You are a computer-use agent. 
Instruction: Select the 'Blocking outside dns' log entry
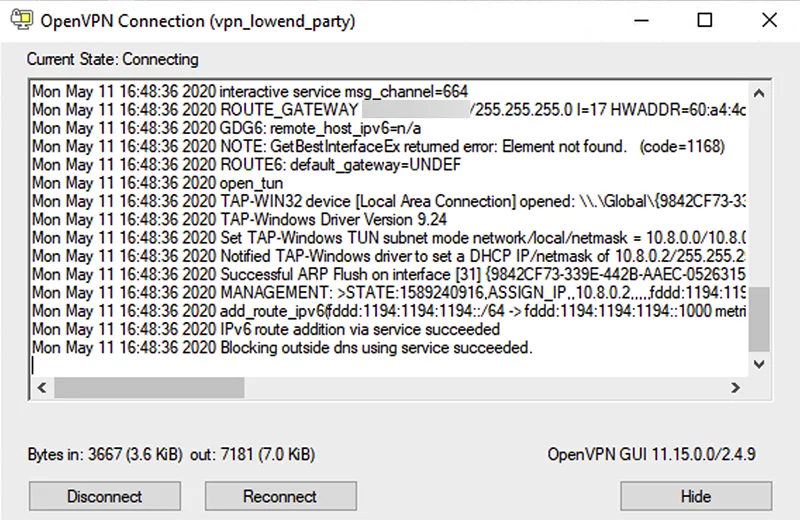pyautogui.click(x=282, y=348)
